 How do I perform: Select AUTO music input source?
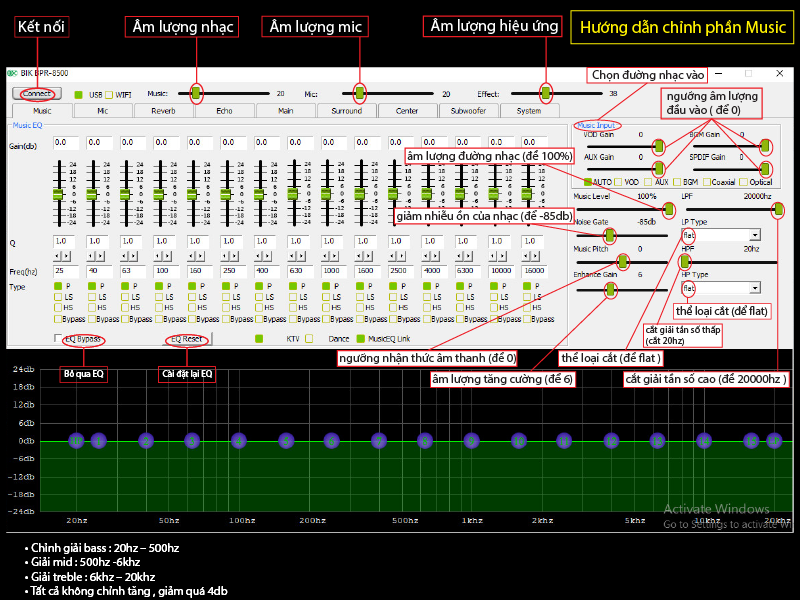tap(588, 182)
